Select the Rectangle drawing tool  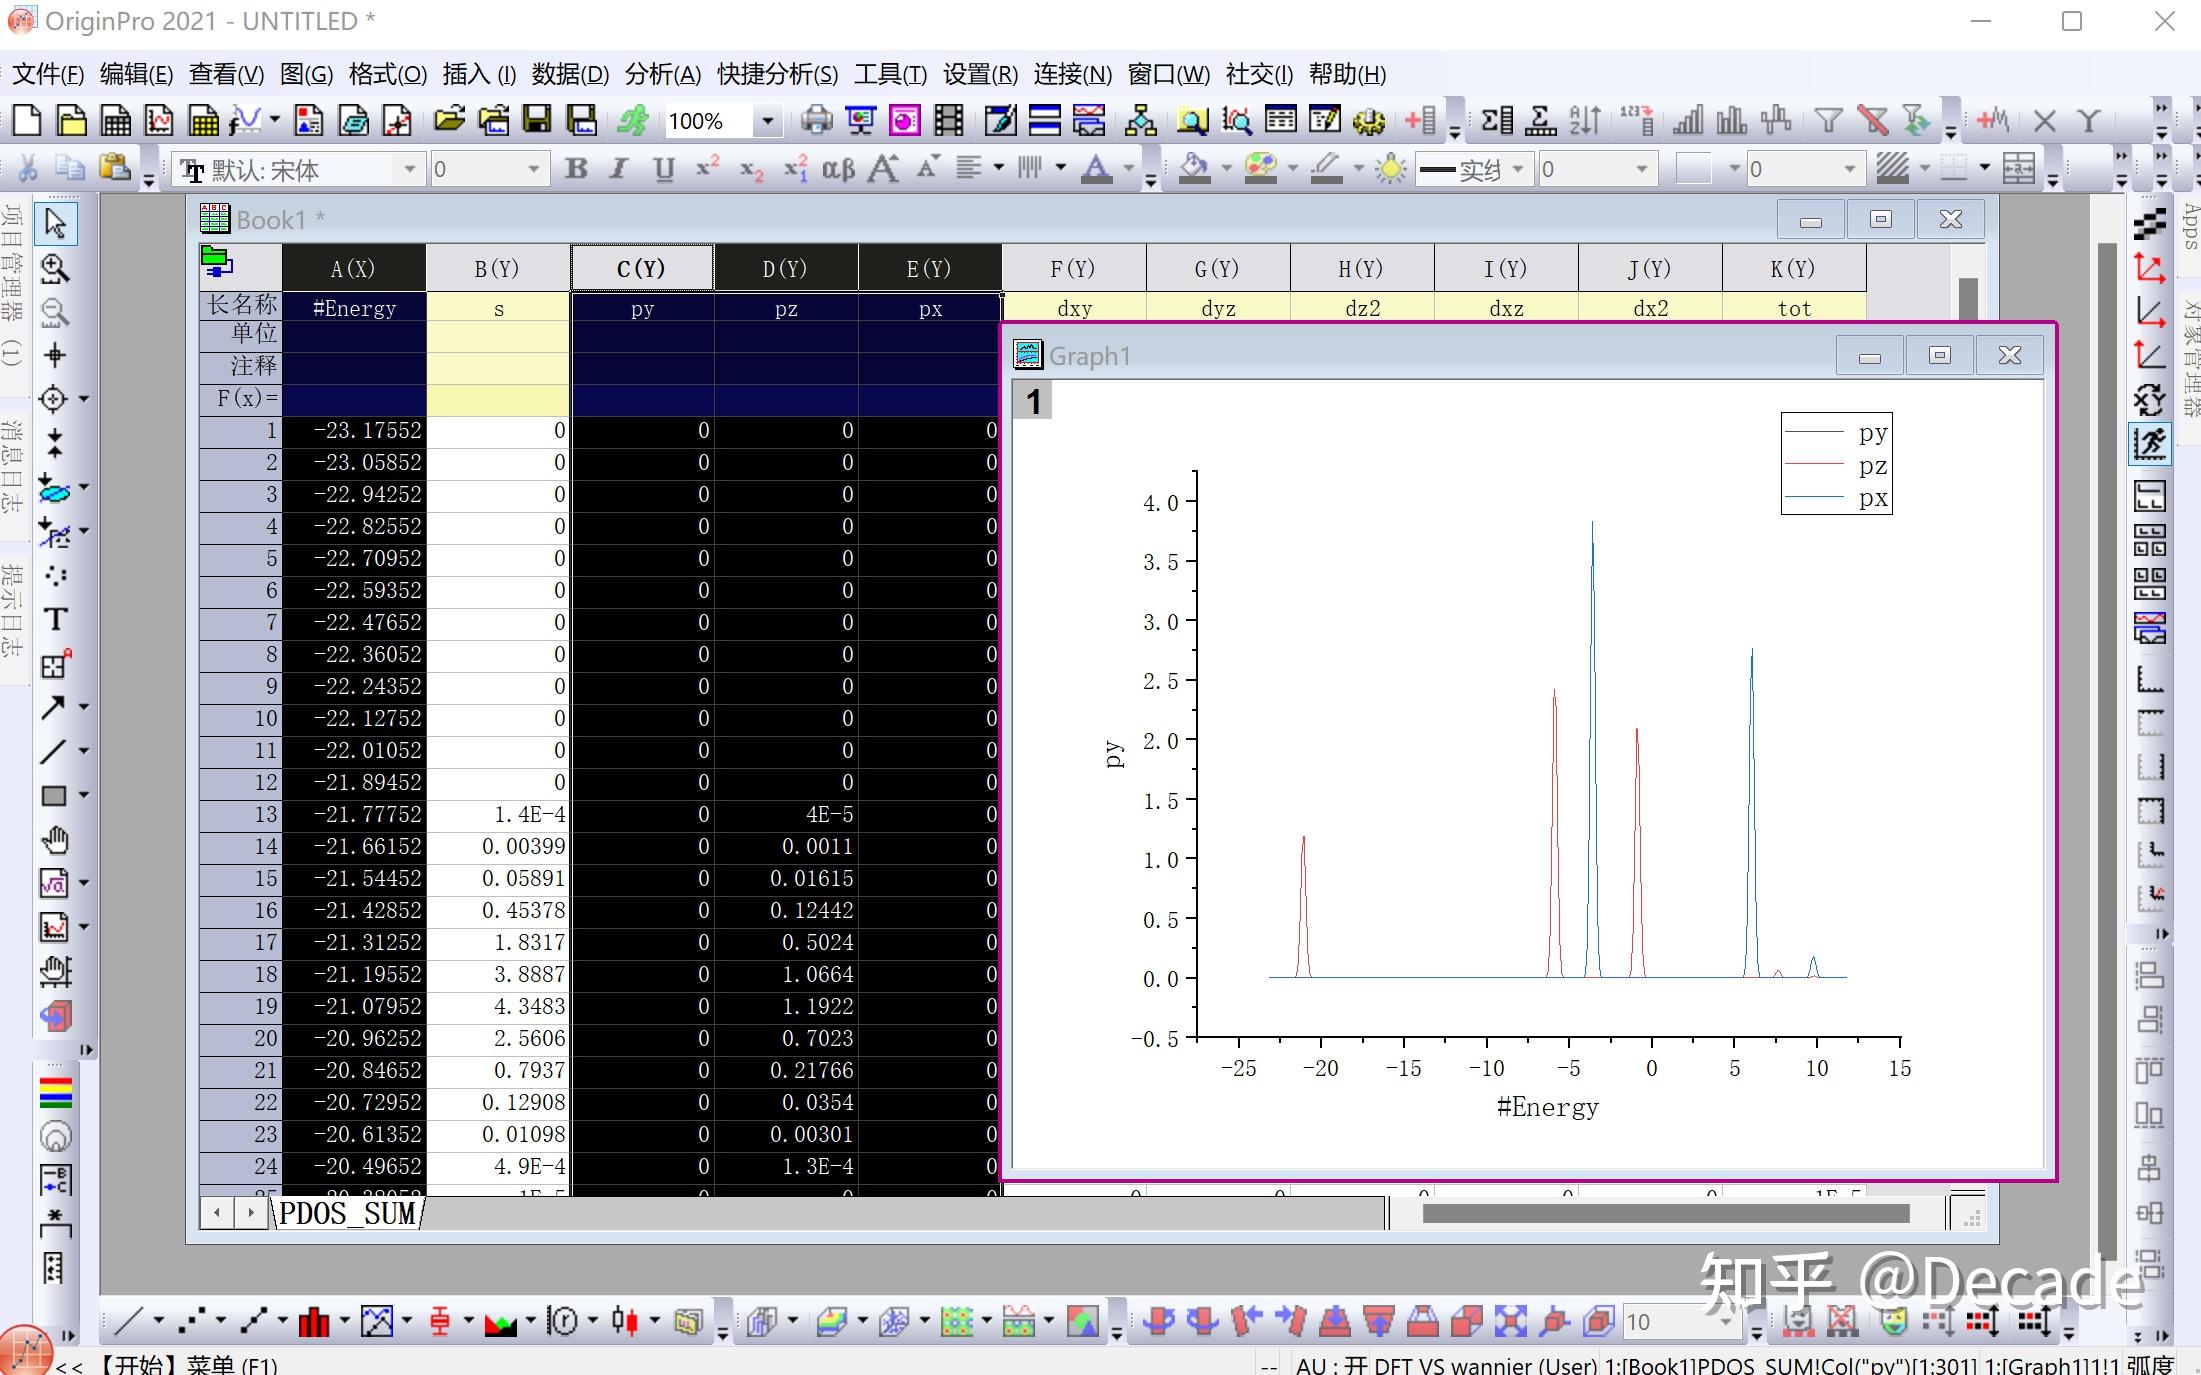(53, 796)
